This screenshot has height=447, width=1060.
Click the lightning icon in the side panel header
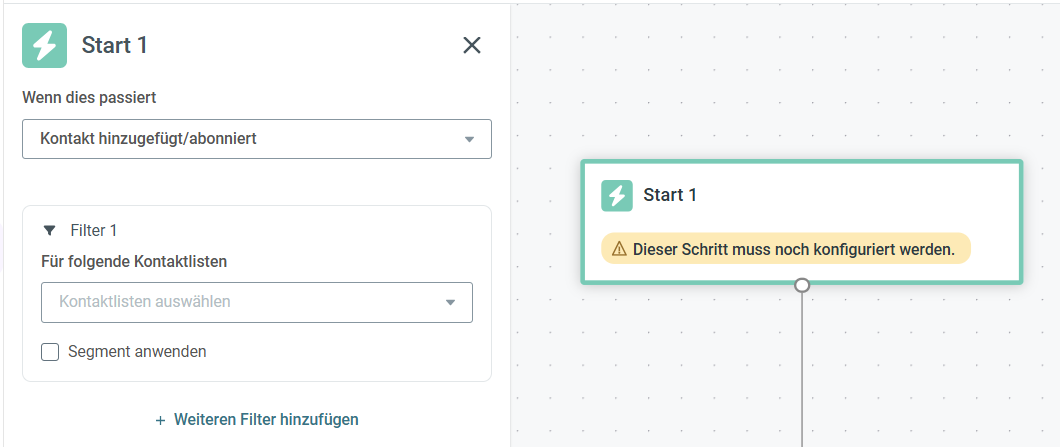click(45, 45)
